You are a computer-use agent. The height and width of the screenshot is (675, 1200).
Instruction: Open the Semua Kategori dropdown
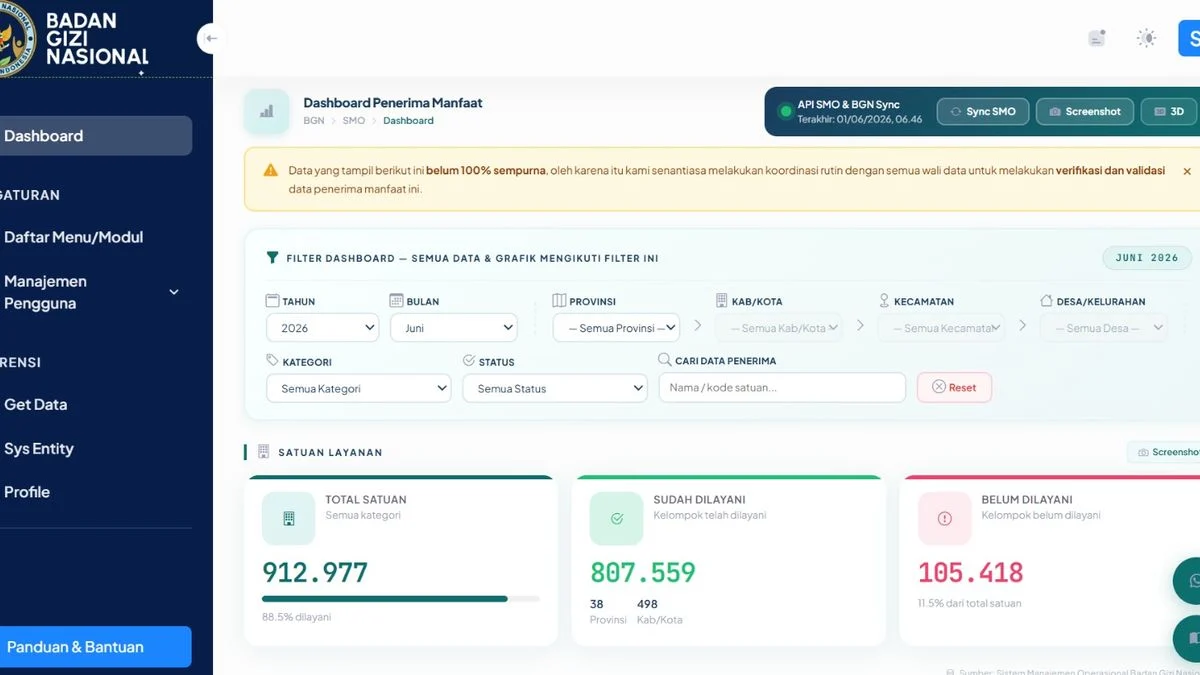[358, 388]
